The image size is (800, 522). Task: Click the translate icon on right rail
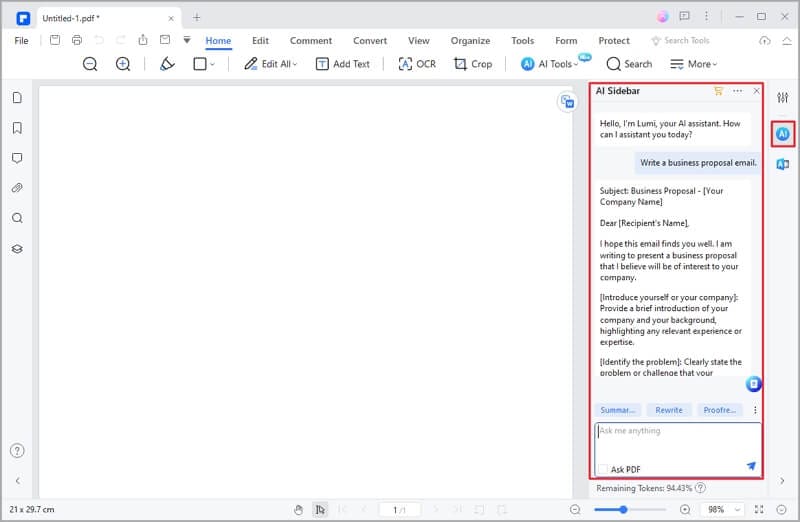(x=783, y=164)
